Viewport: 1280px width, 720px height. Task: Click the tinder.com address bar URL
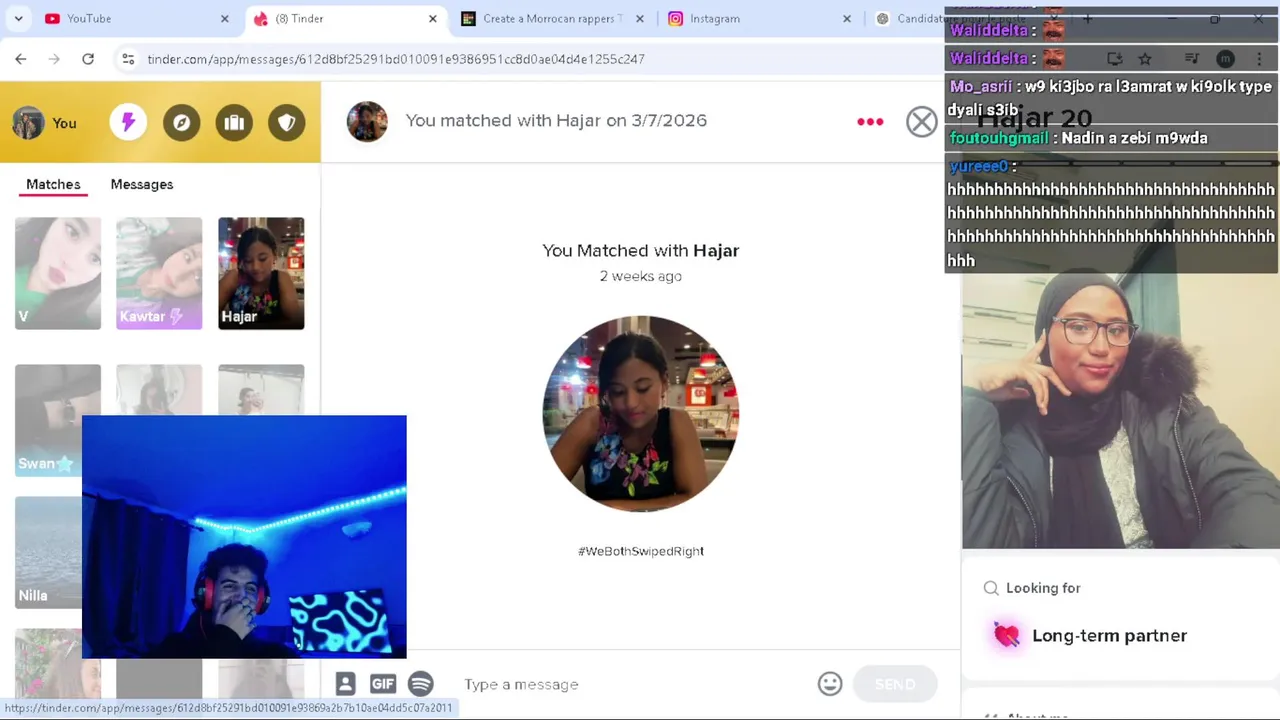(396, 59)
